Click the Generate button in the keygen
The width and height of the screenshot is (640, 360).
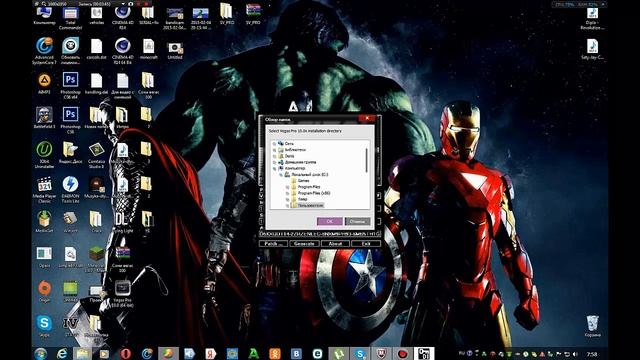[x=304, y=244]
